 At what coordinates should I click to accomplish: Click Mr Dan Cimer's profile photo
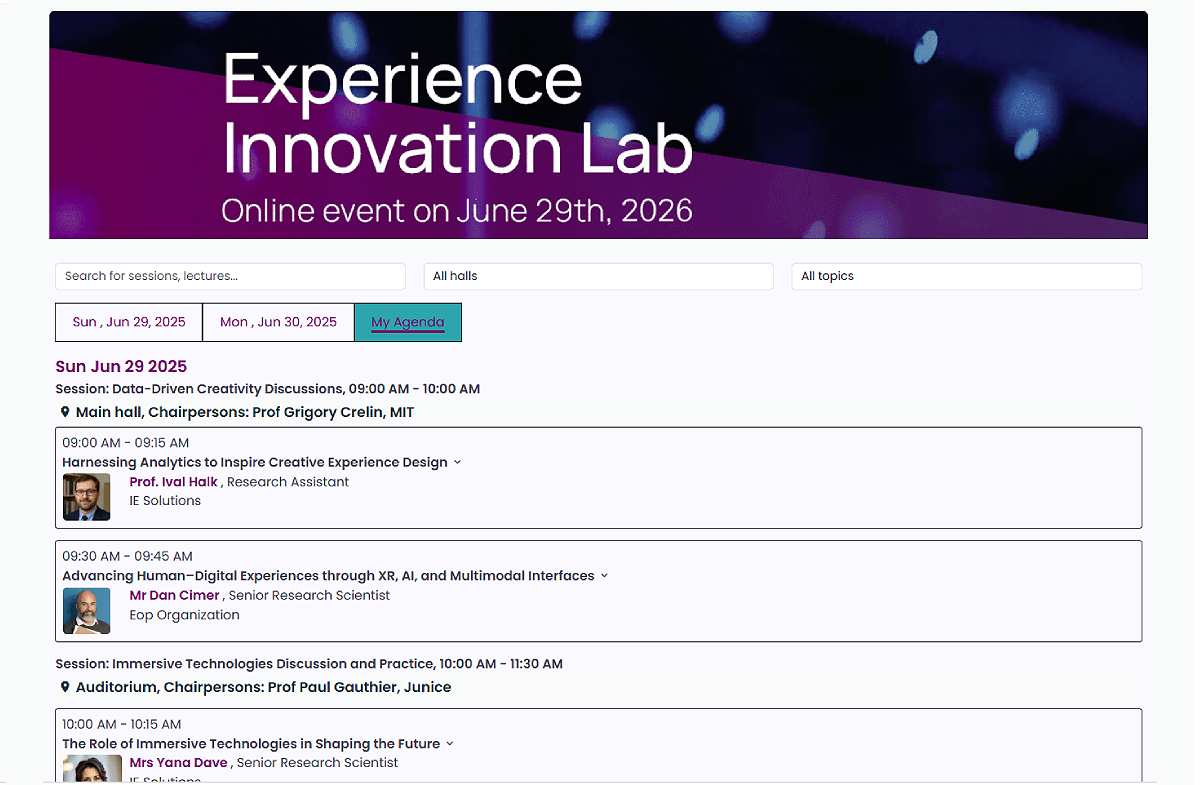click(x=86, y=611)
